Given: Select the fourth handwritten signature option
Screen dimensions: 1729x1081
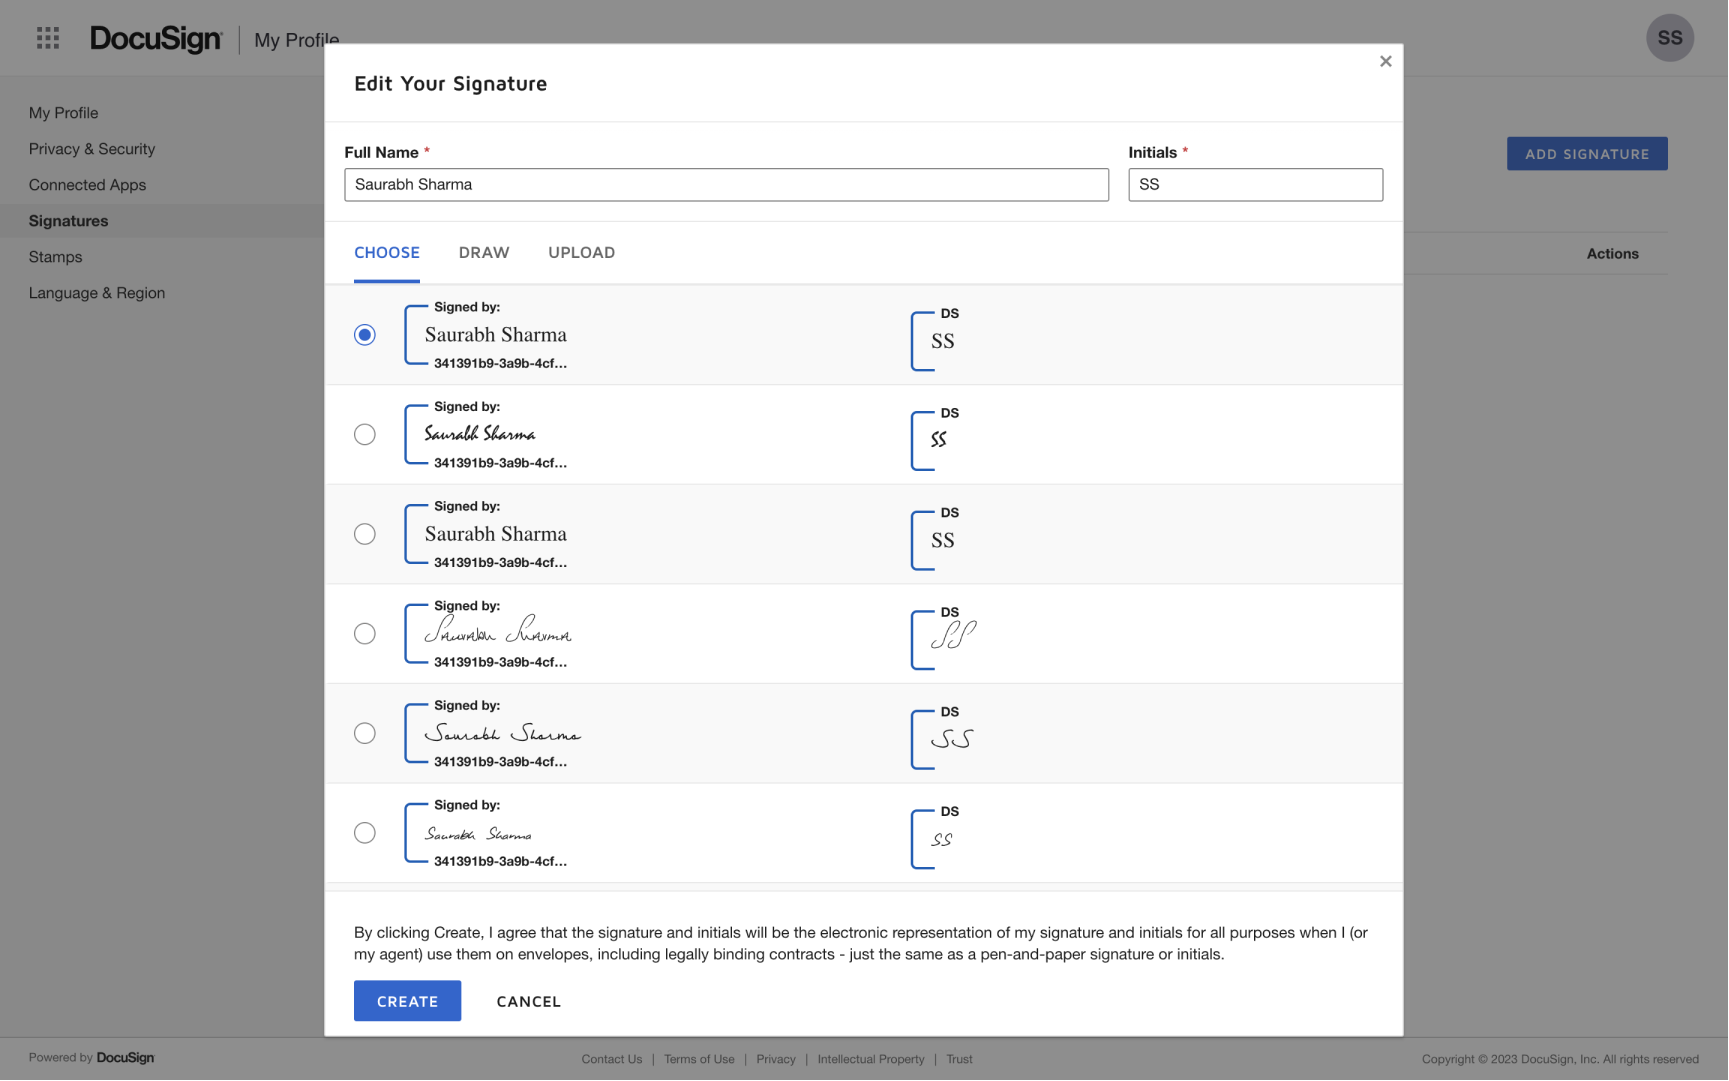Looking at the screenshot, I should [365, 633].
